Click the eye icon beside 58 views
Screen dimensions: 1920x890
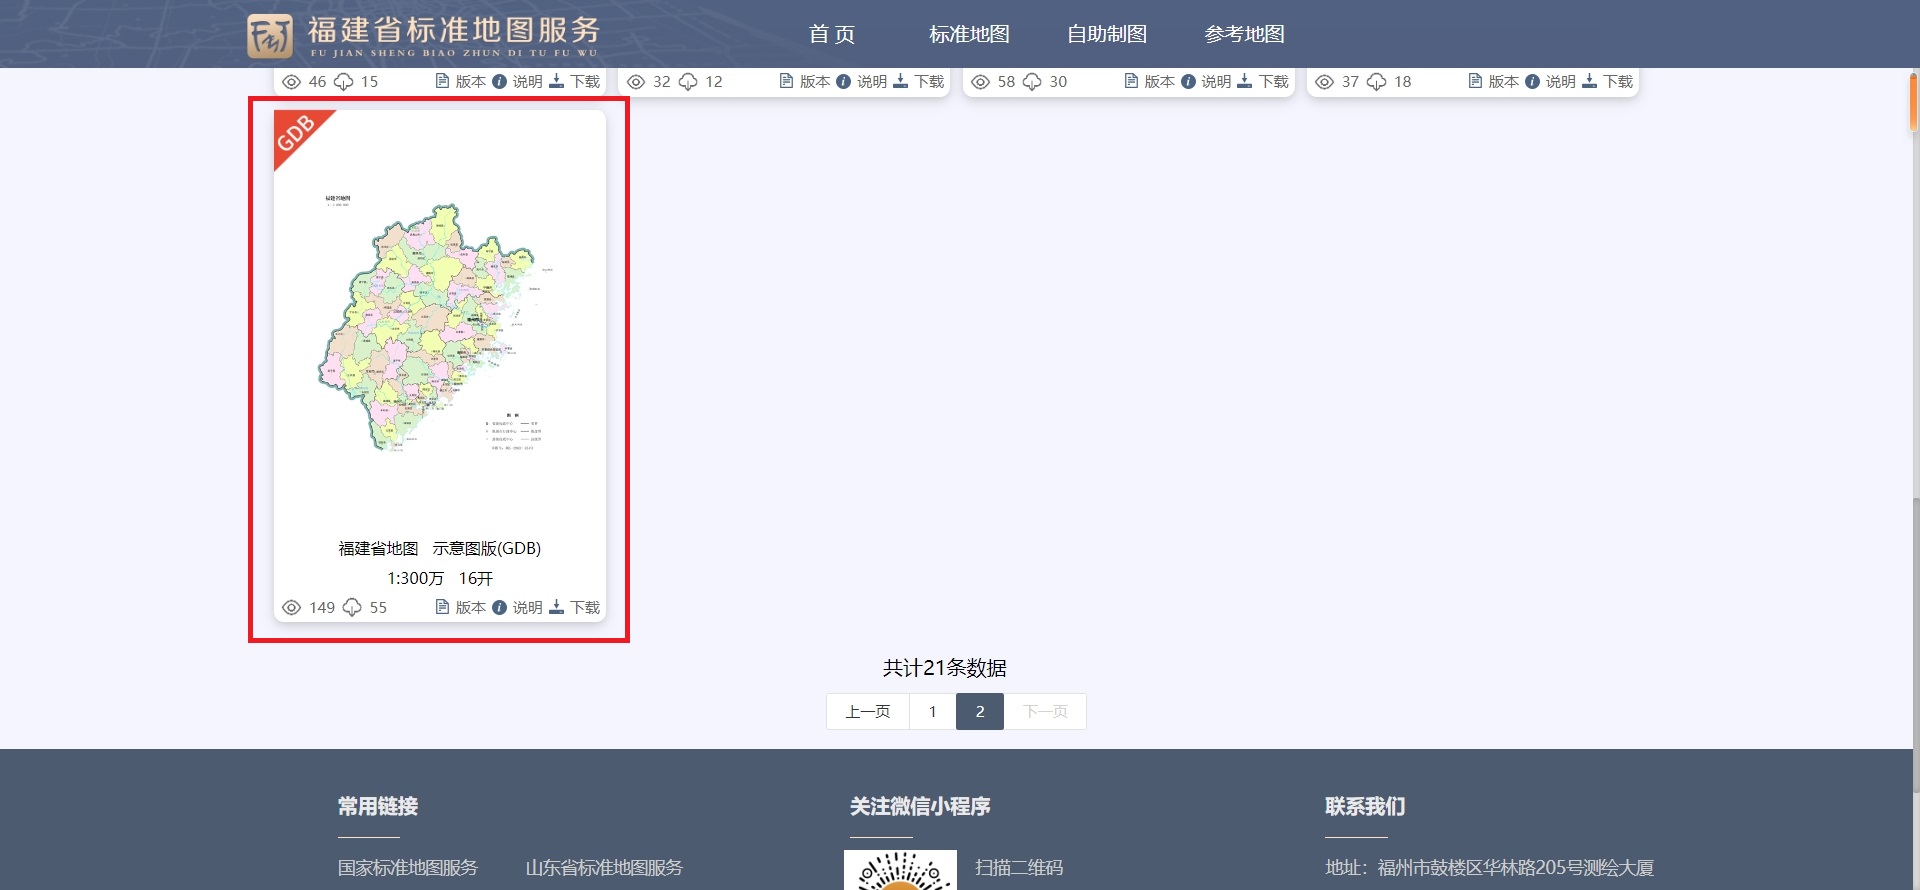point(980,82)
